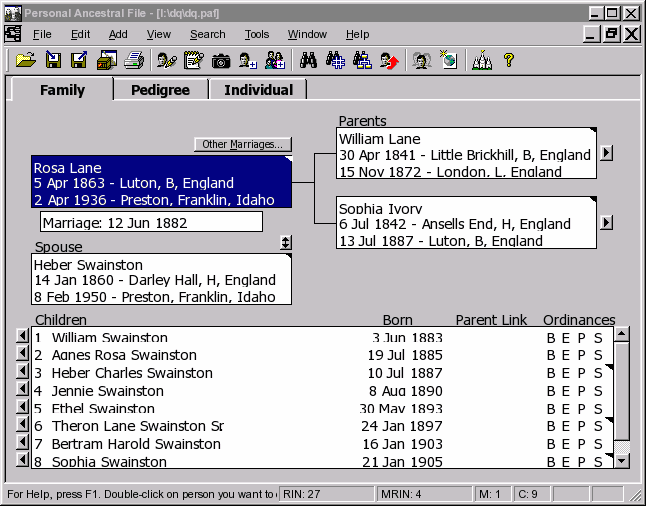This screenshot has width=646, height=506.
Task: Switch to the Individual tab
Action: (258, 90)
